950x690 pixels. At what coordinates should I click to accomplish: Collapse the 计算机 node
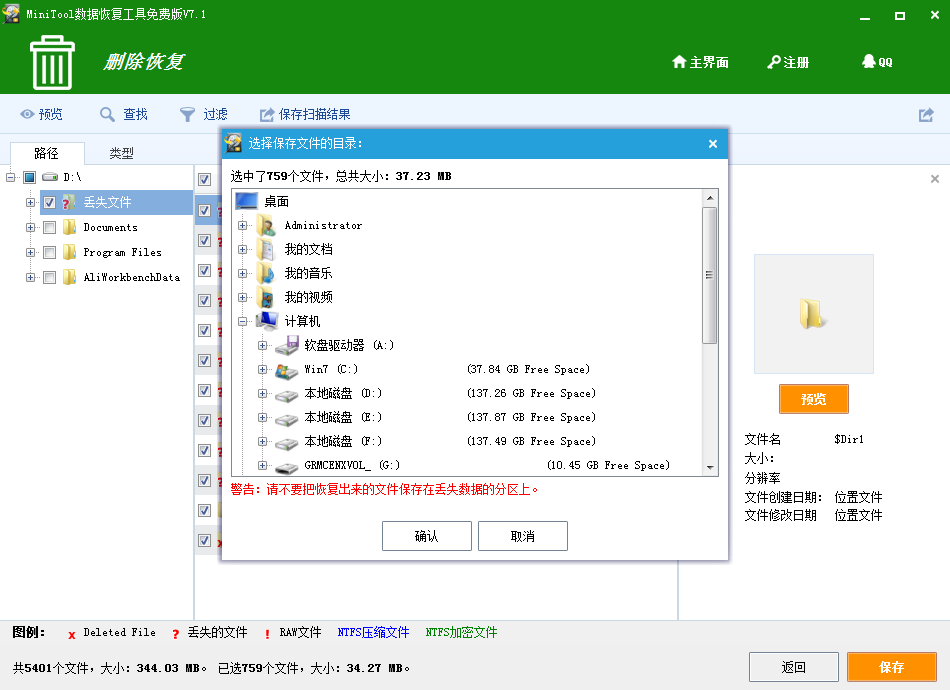coord(242,321)
